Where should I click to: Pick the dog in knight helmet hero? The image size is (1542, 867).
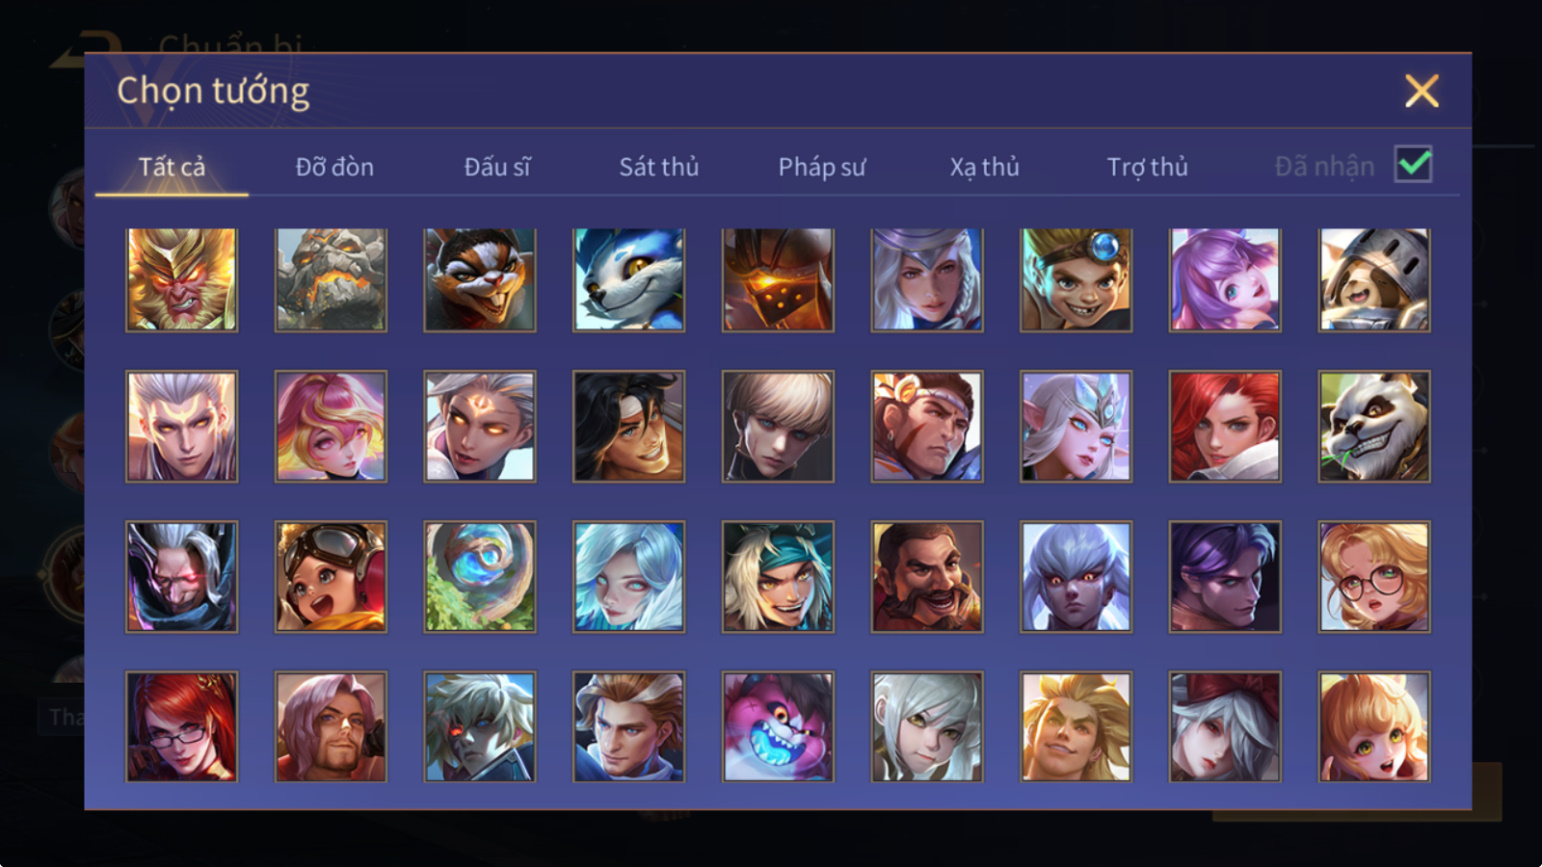pyautogui.click(x=1374, y=280)
